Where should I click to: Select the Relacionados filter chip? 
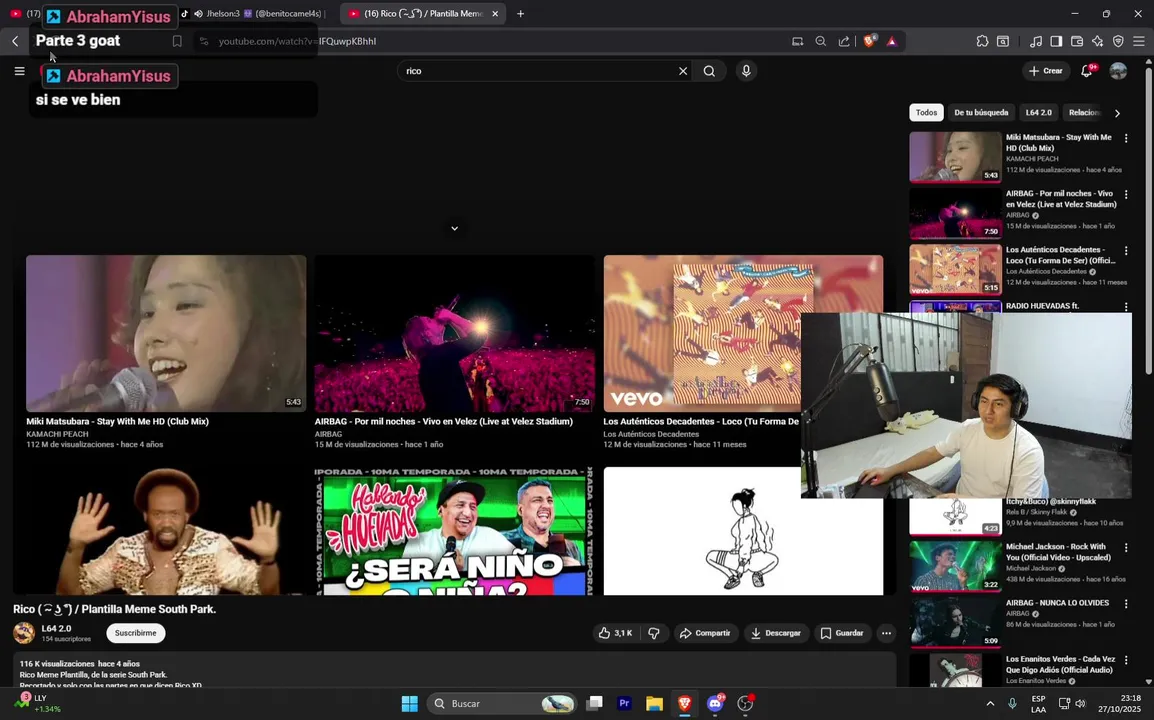[x=1084, y=113]
